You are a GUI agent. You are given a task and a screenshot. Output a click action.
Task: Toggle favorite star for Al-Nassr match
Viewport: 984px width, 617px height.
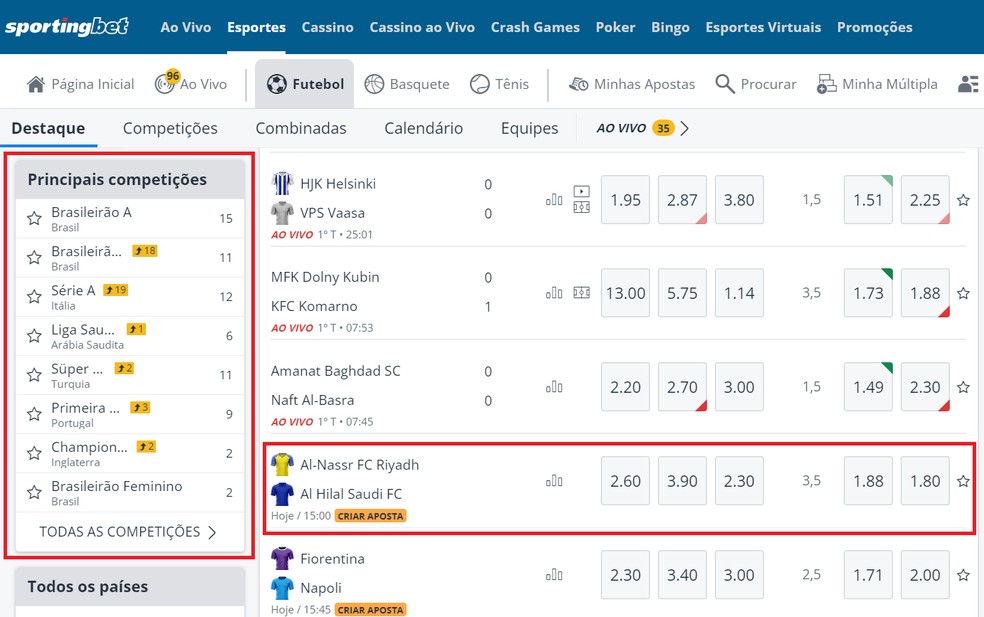click(x=963, y=481)
